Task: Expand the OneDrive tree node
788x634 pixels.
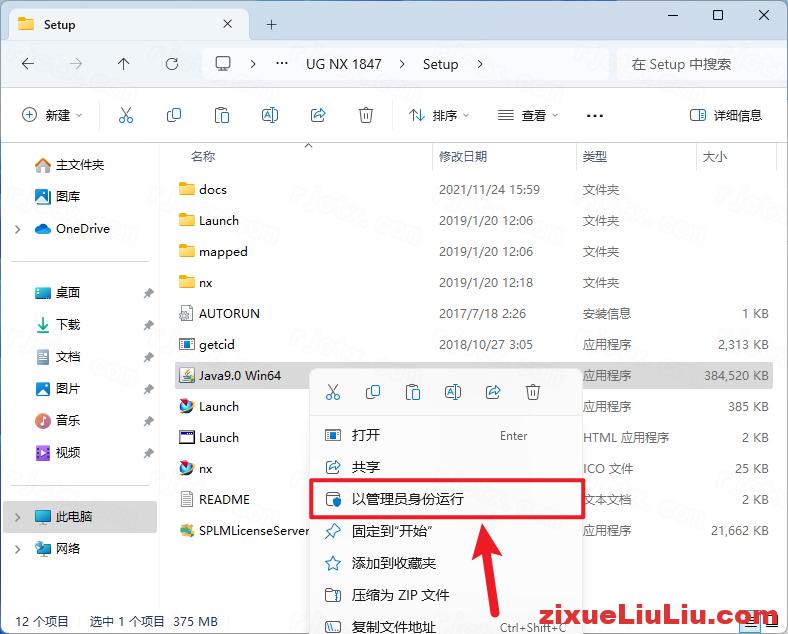Action: click(x=18, y=229)
